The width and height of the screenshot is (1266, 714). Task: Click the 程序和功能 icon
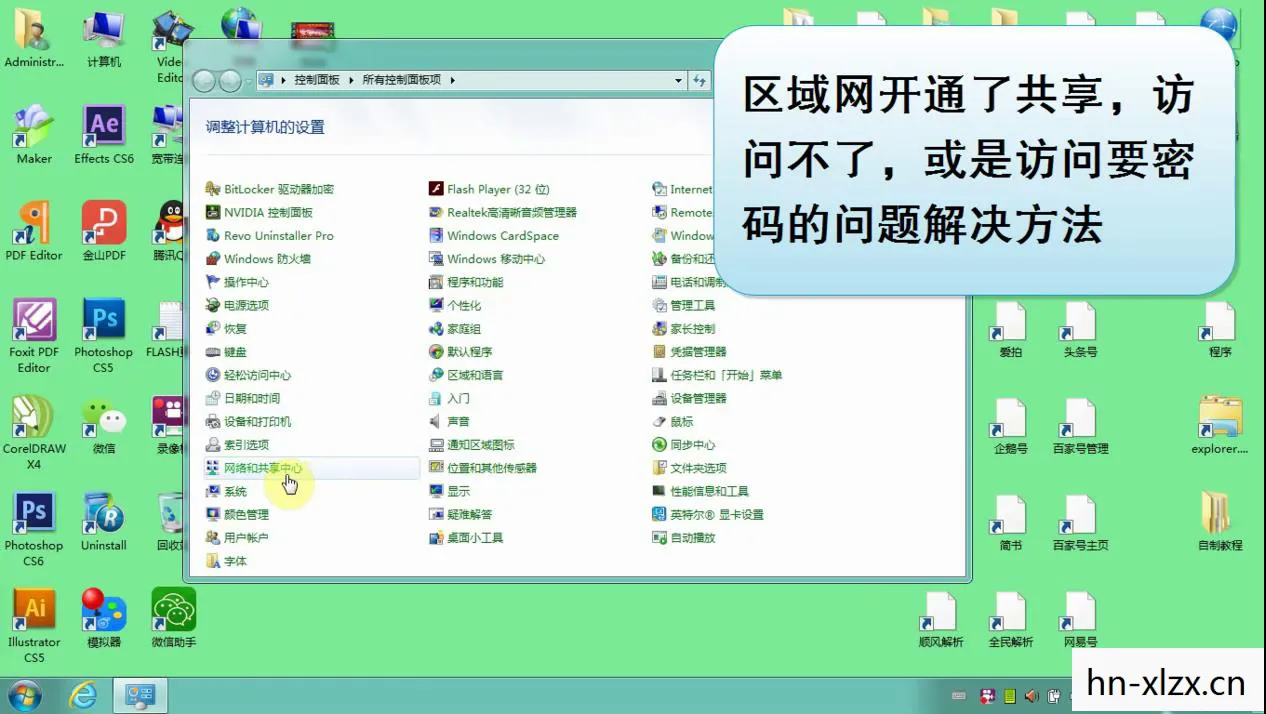pyautogui.click(x=436, y=282)
